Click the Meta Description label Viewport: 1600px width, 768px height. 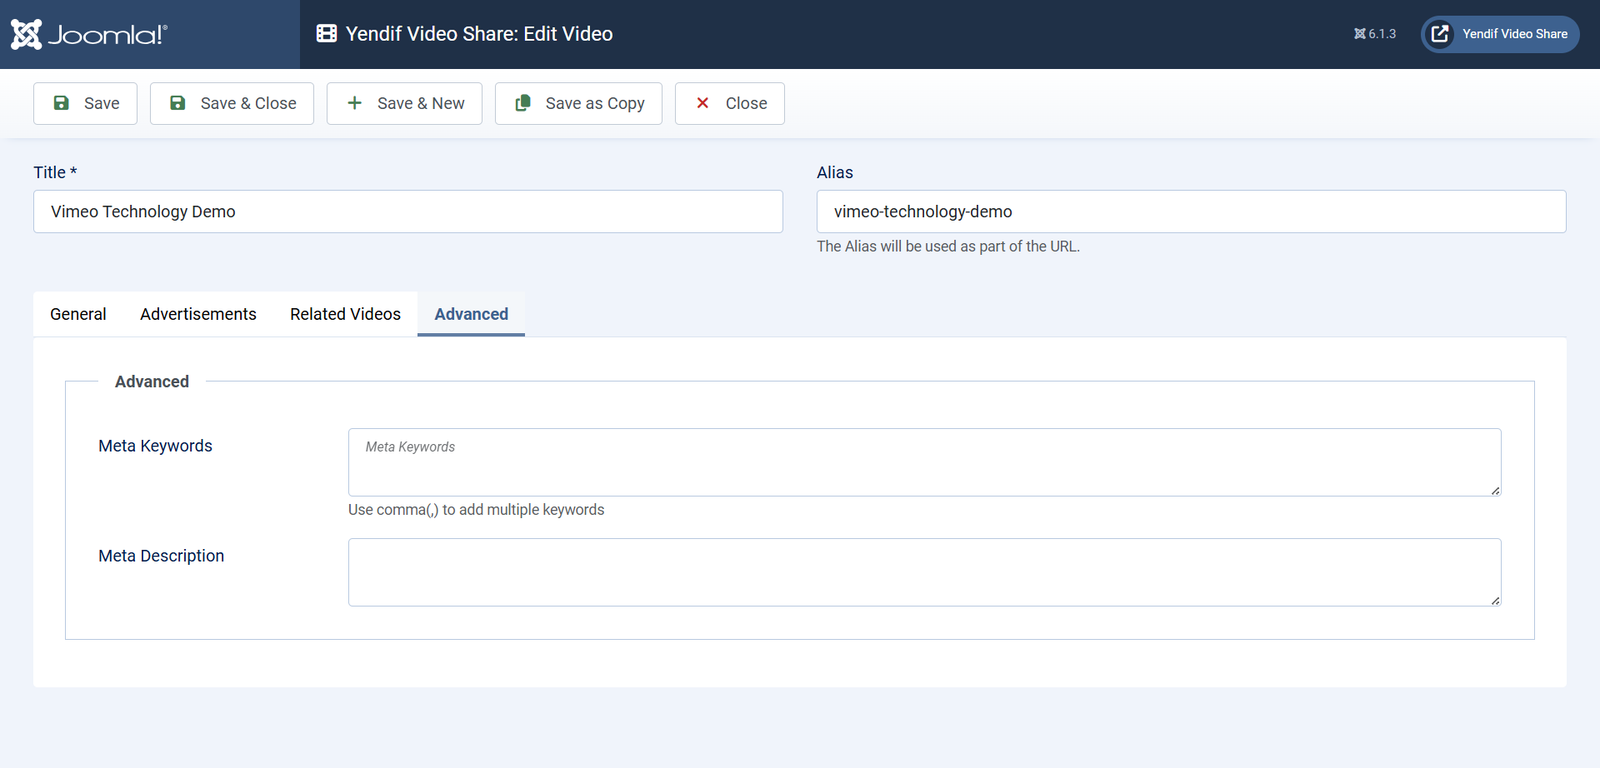point(161,556)
